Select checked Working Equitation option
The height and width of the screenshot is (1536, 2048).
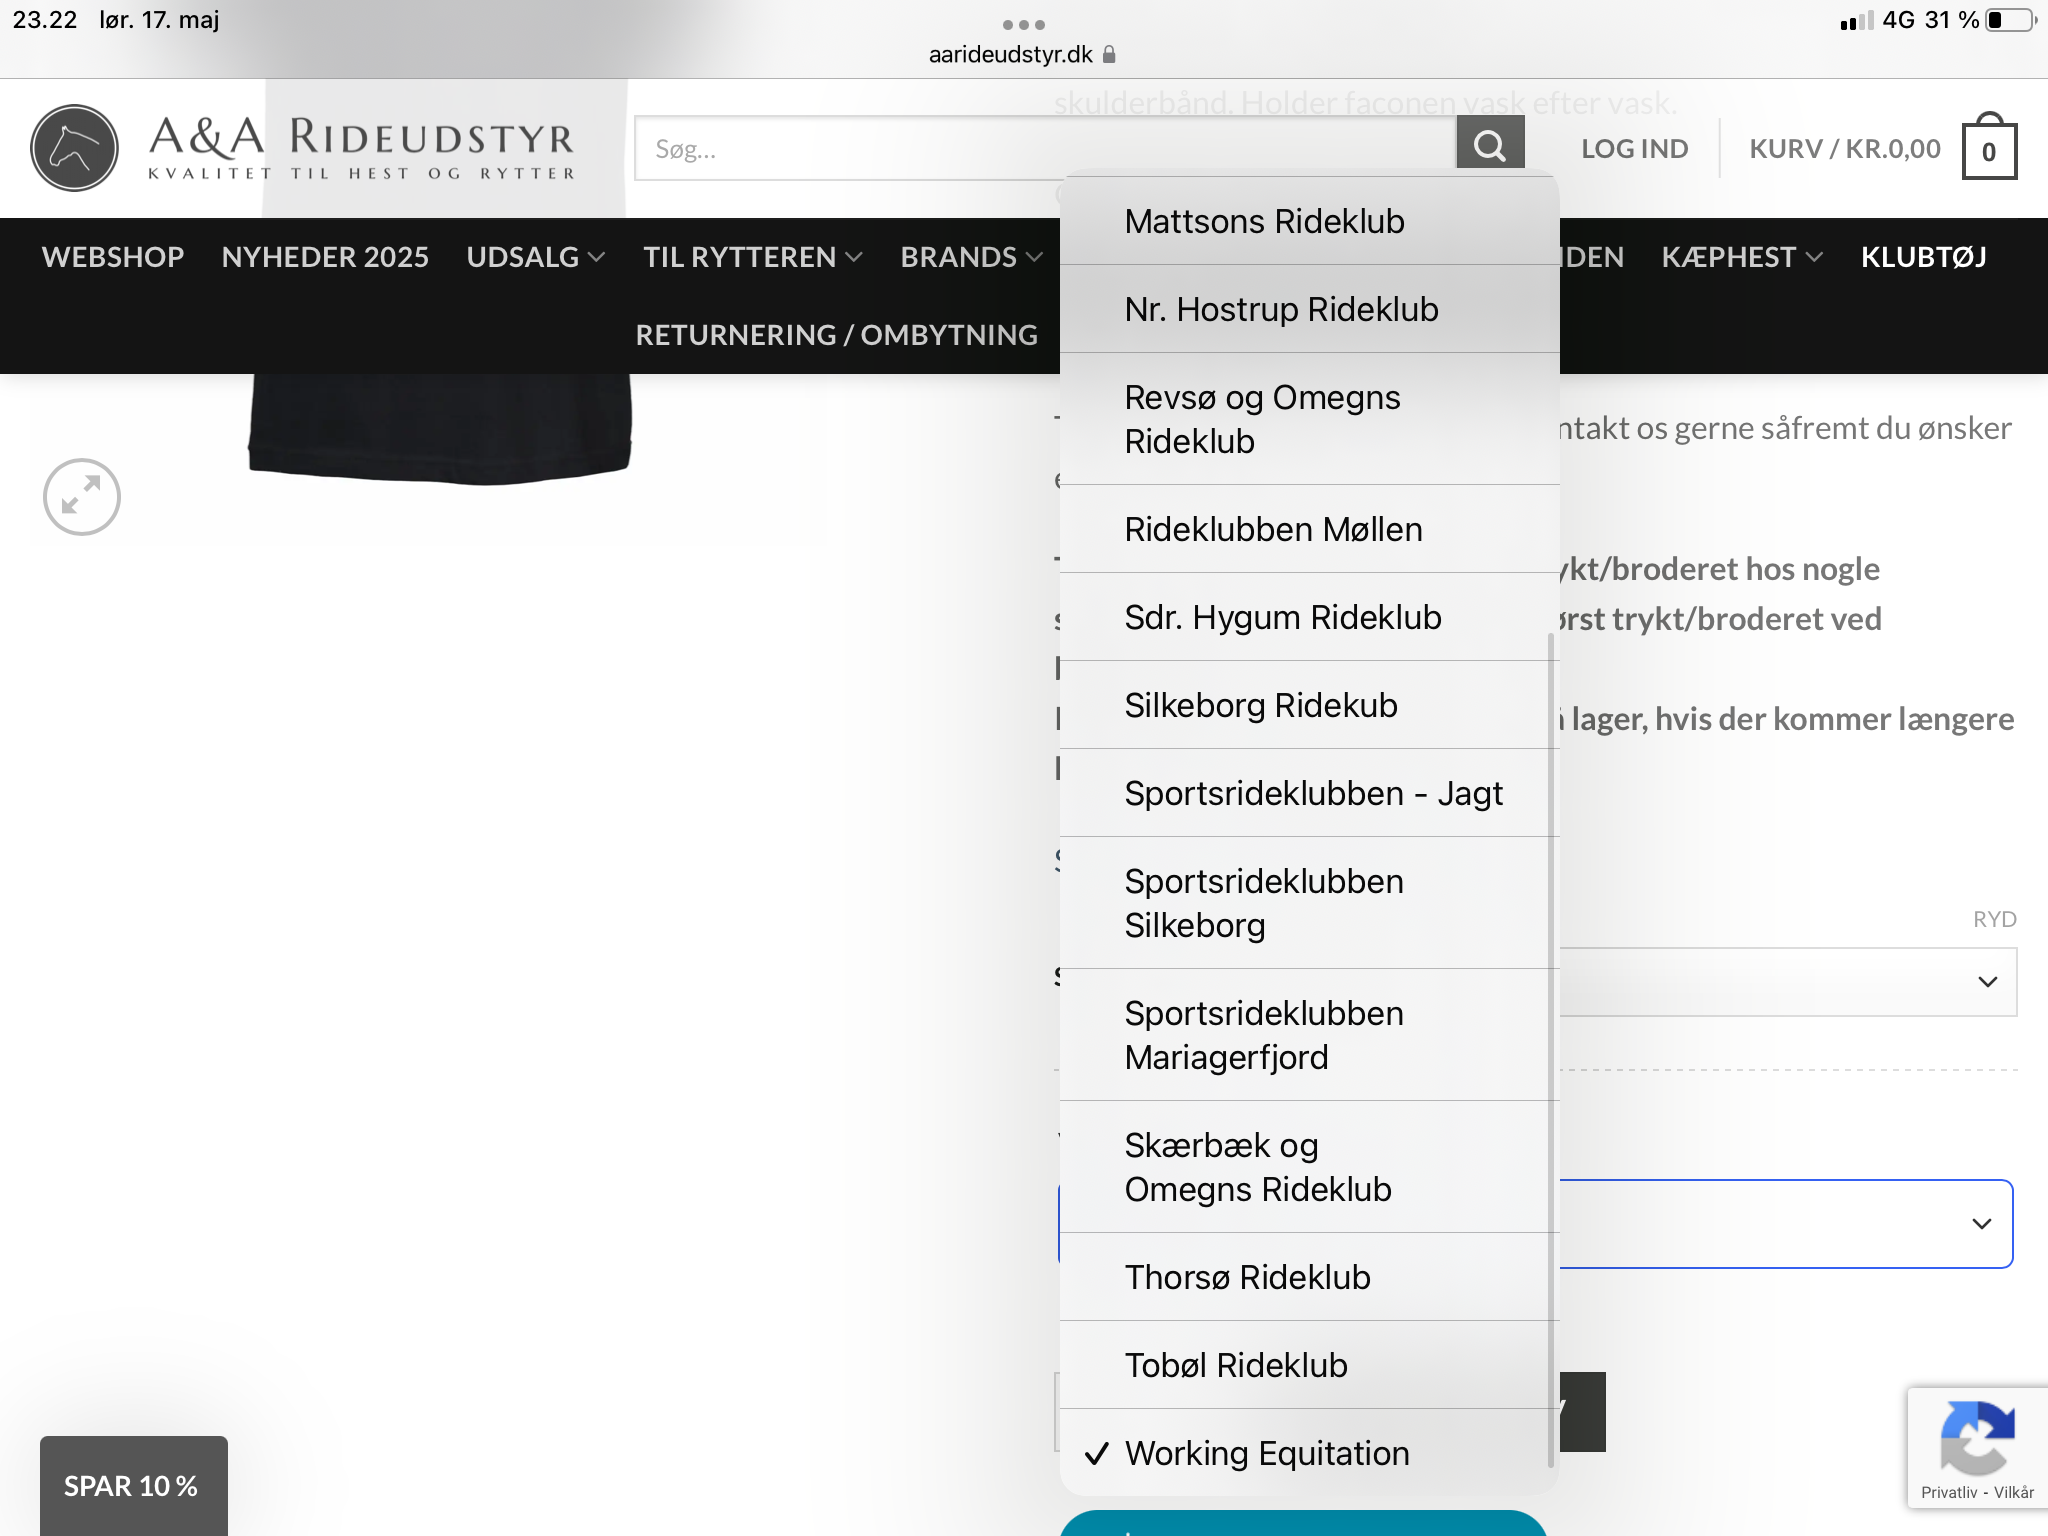[x=1309, y=1453]
